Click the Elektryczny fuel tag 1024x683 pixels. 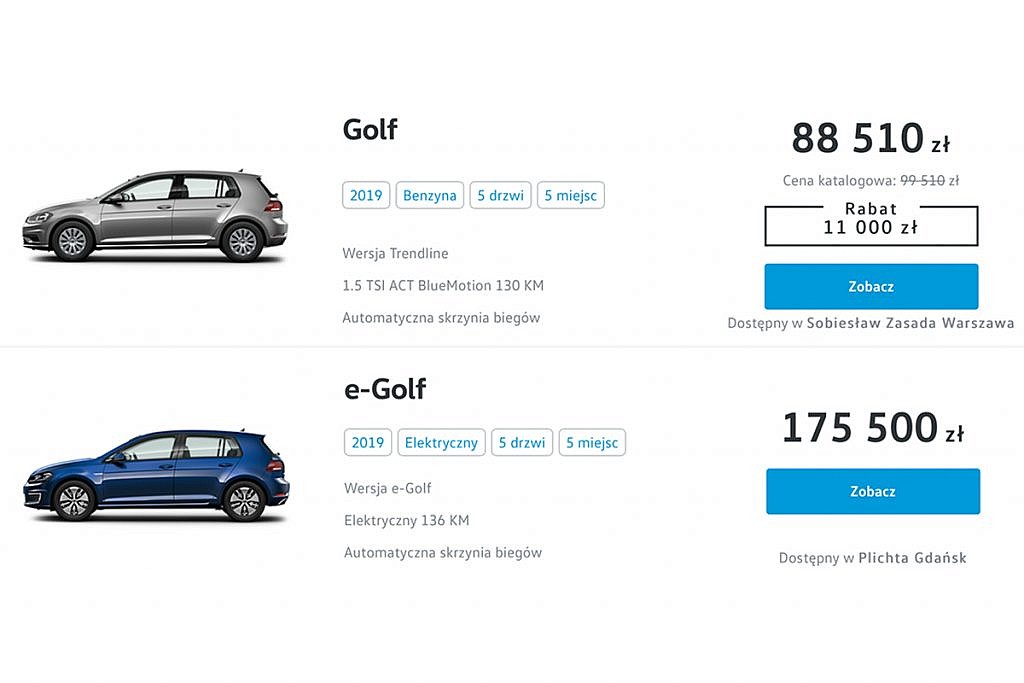pos(441,442)
